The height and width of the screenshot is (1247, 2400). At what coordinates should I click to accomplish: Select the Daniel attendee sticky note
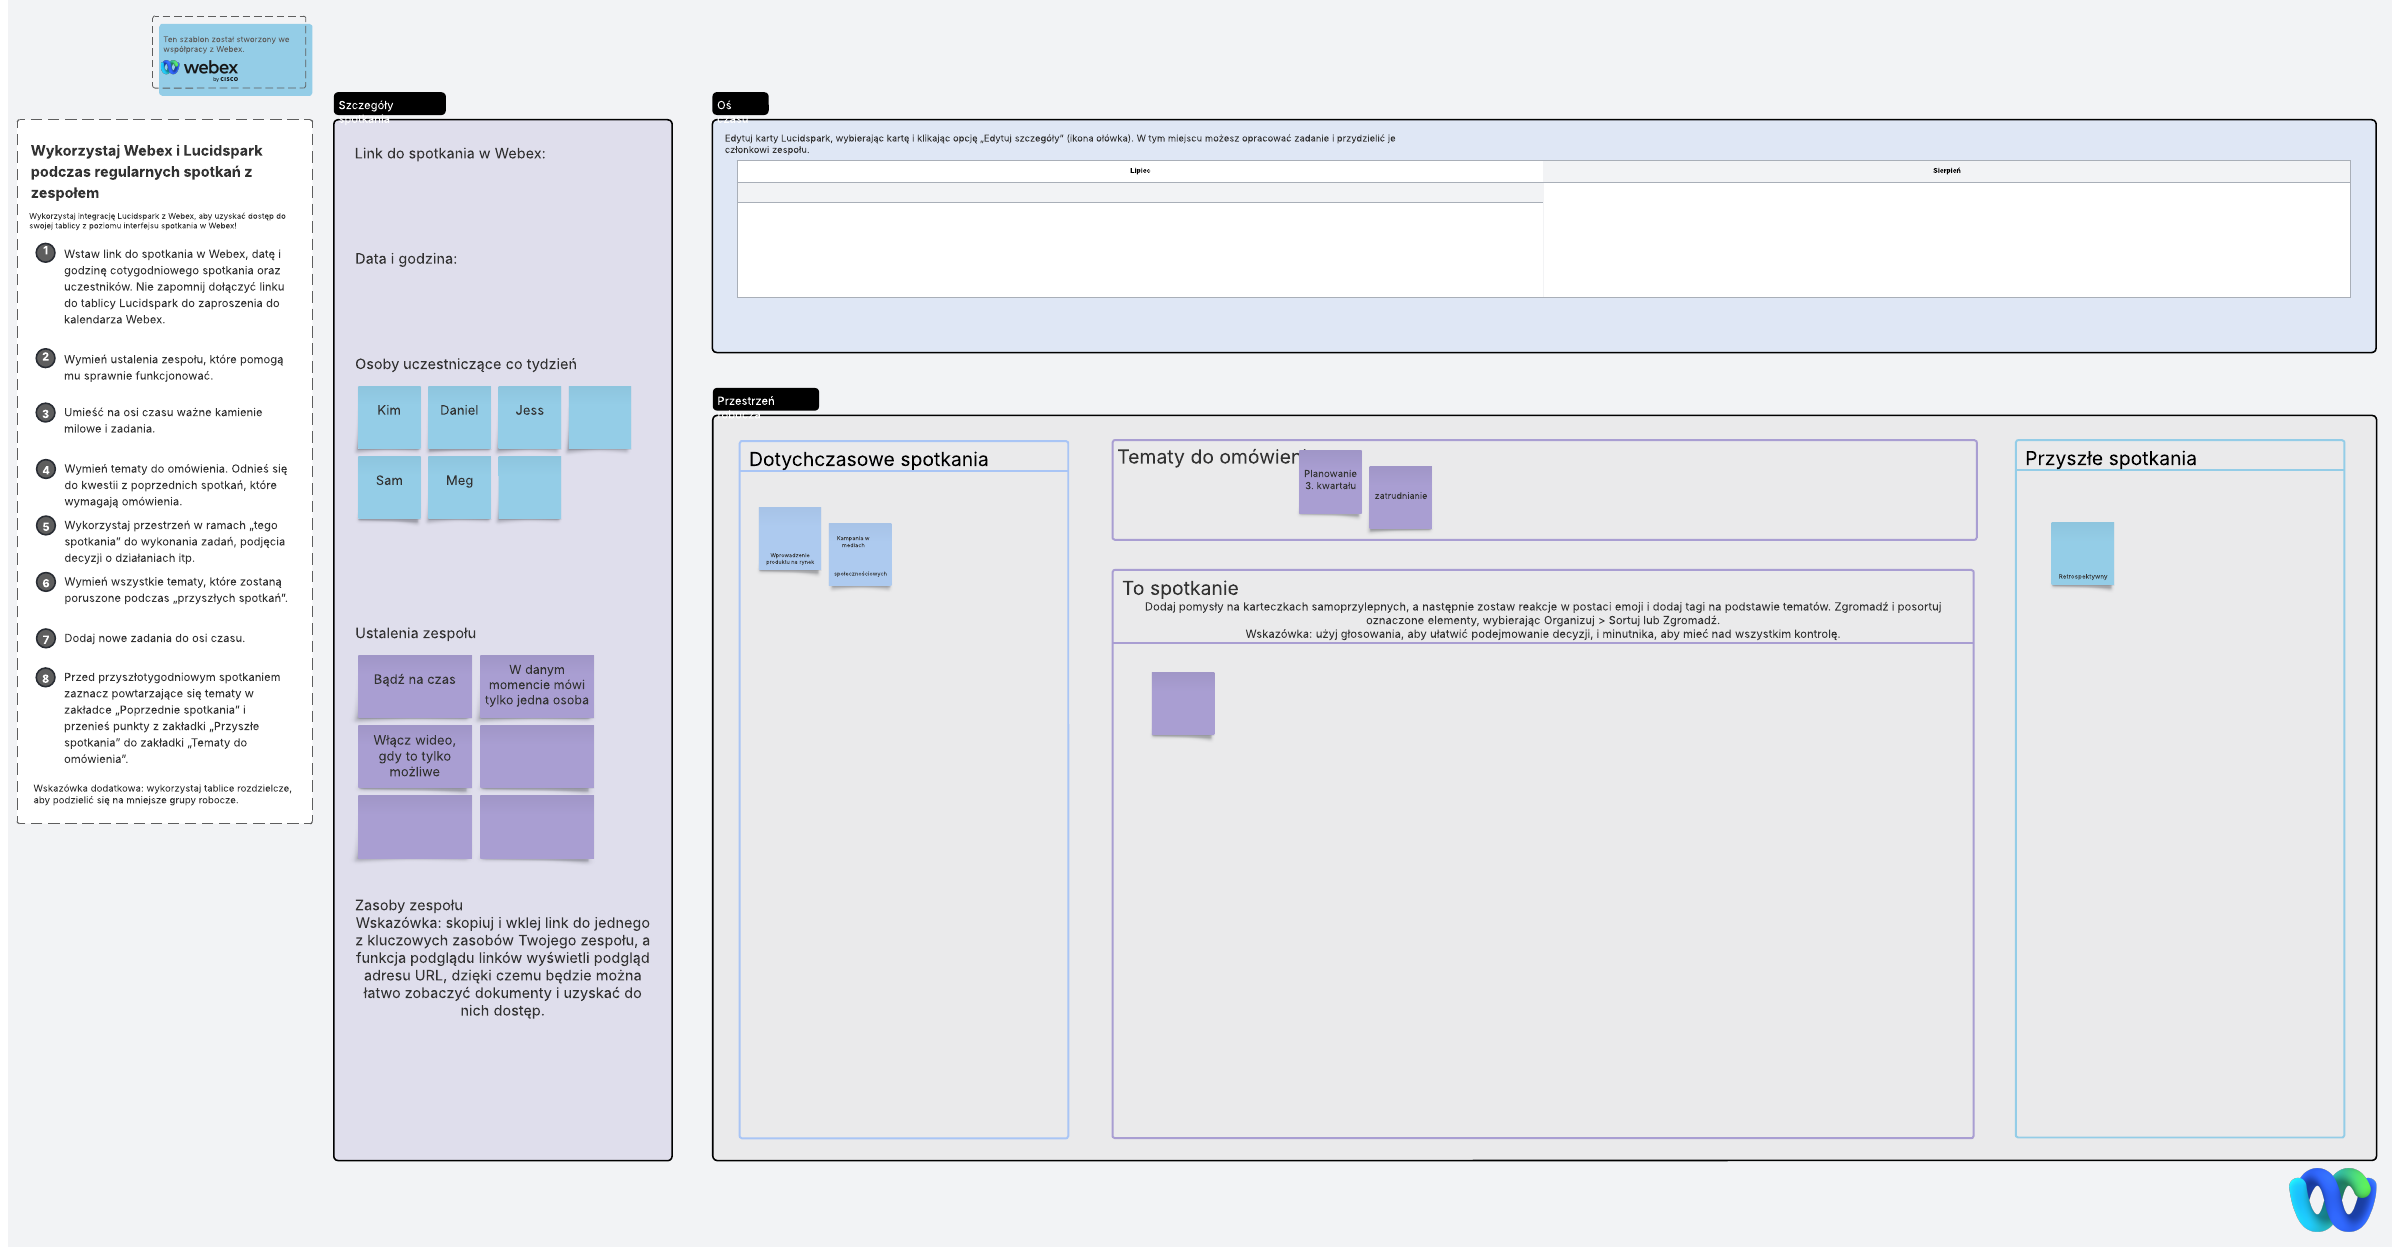coord(459,416)
